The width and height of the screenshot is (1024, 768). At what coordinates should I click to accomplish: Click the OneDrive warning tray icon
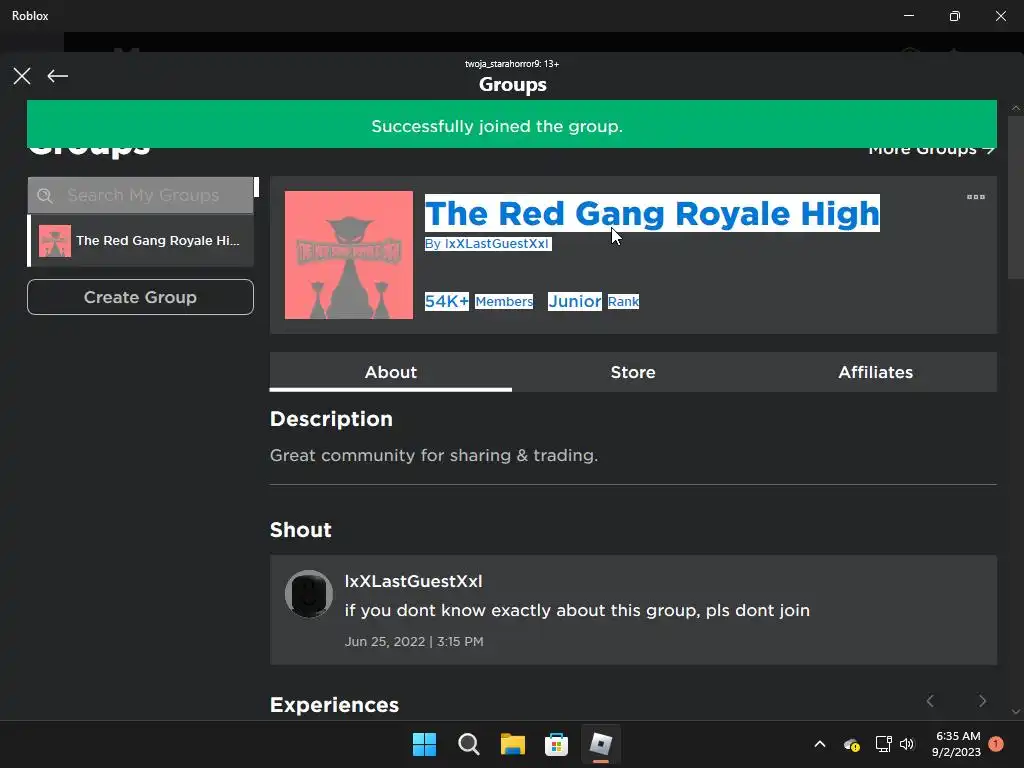pos(852,744)
